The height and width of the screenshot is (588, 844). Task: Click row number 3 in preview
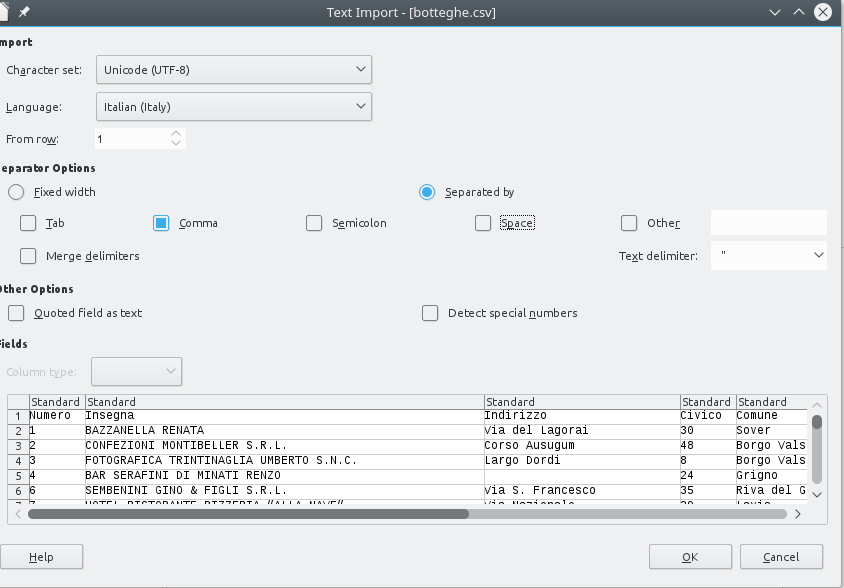click(x=18, y=446)
